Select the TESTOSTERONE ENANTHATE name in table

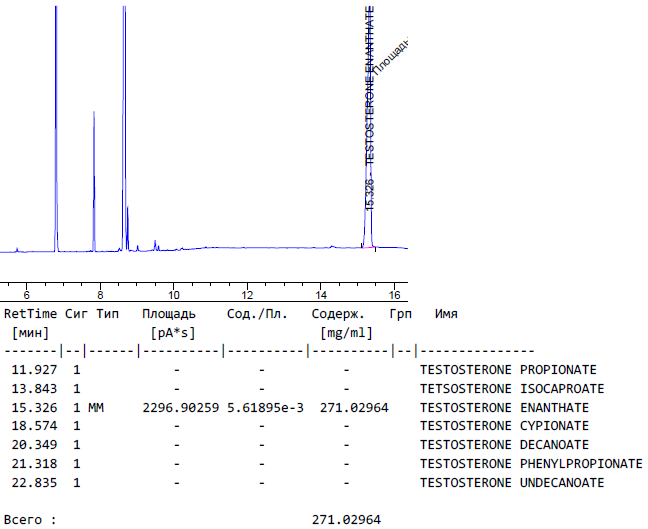[x=504, y=408]
